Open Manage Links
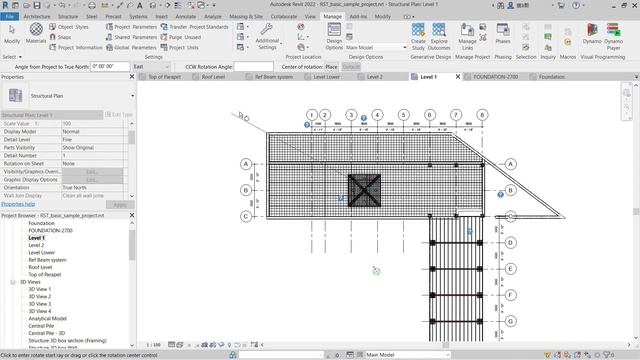Screen dimensions: 640x360 467,36
